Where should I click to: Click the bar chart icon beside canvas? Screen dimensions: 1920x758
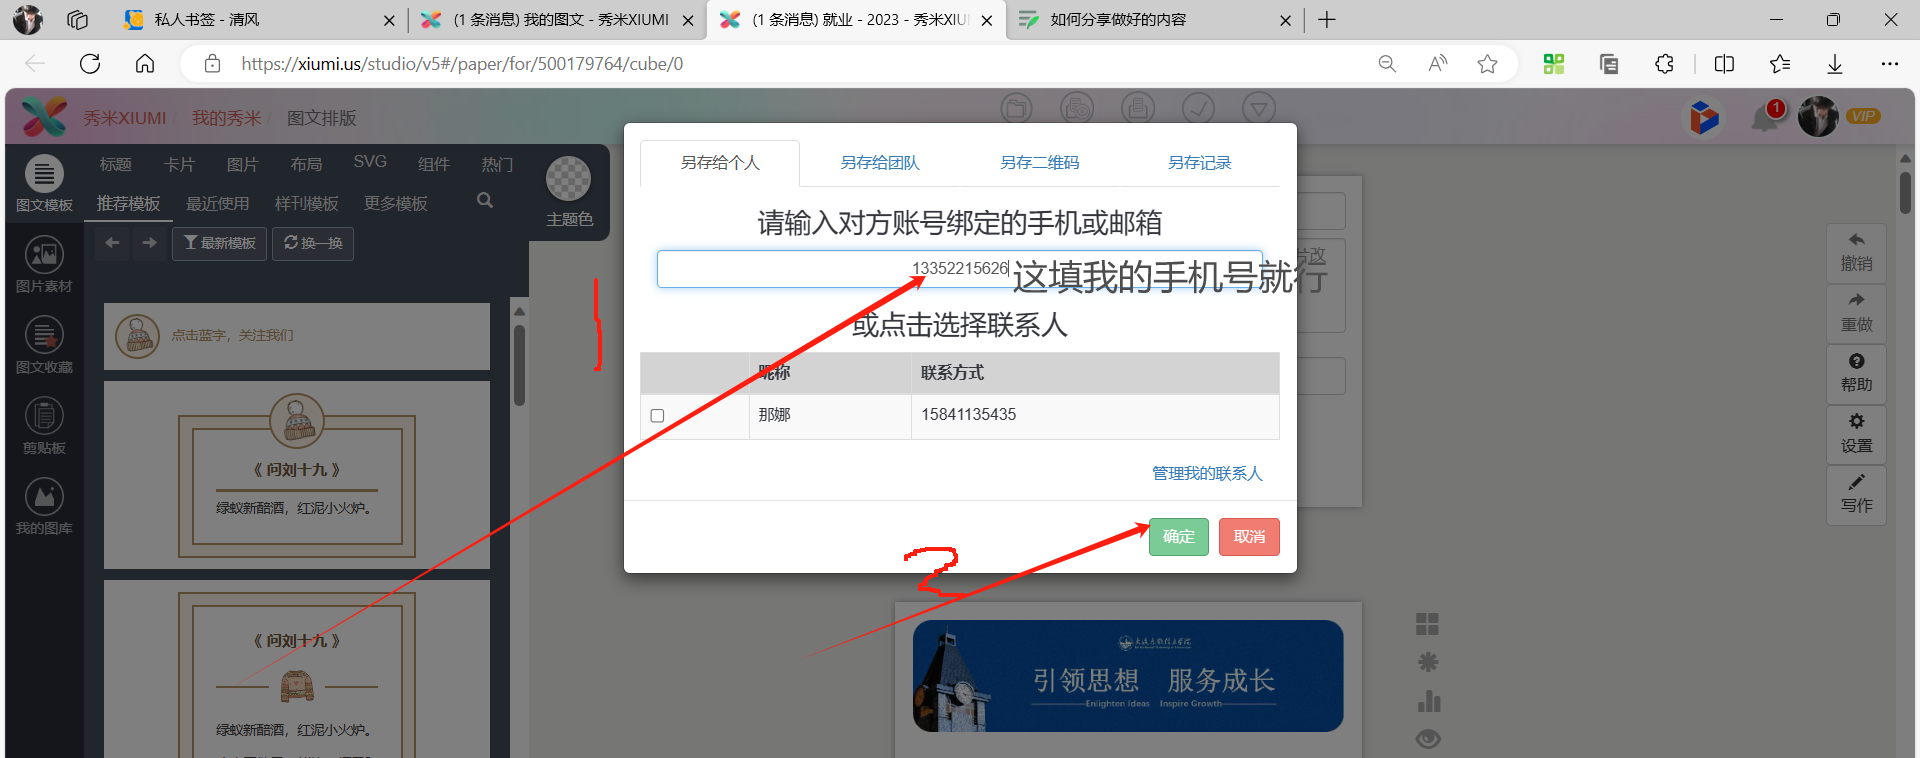tap(1429, 701)
